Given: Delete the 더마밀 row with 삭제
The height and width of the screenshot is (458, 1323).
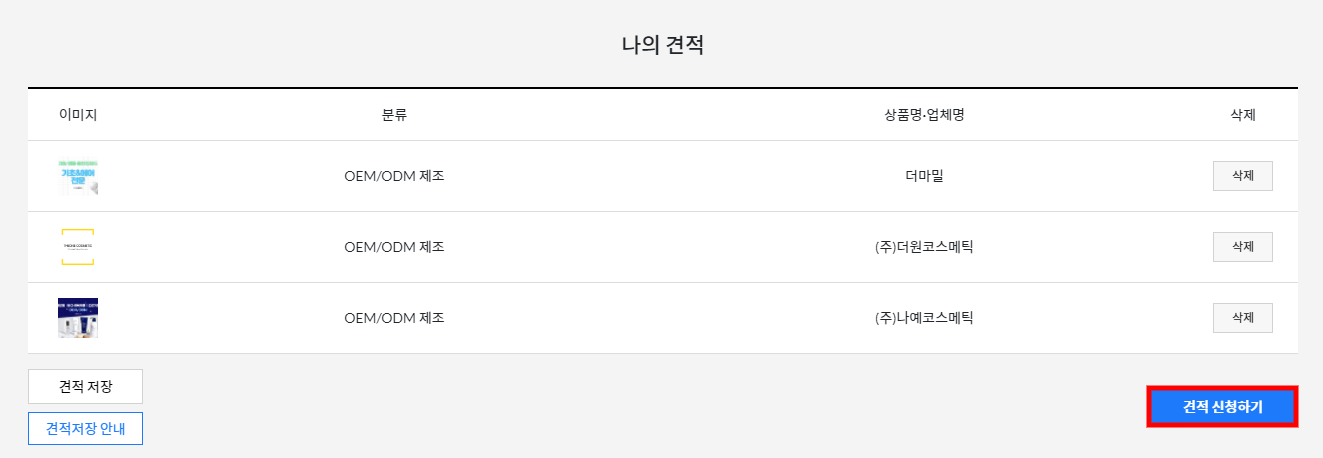Looking at the screenshot, I should click(1242, 176).
